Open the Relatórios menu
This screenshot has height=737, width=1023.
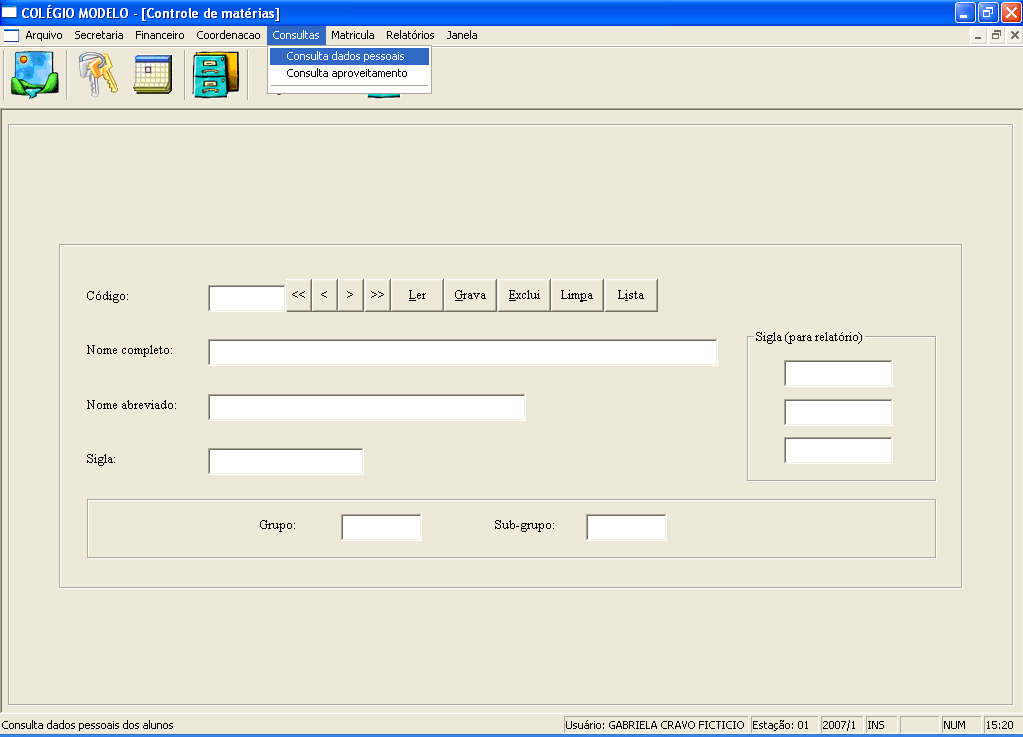pyautogui.click(x=410, y=35)
